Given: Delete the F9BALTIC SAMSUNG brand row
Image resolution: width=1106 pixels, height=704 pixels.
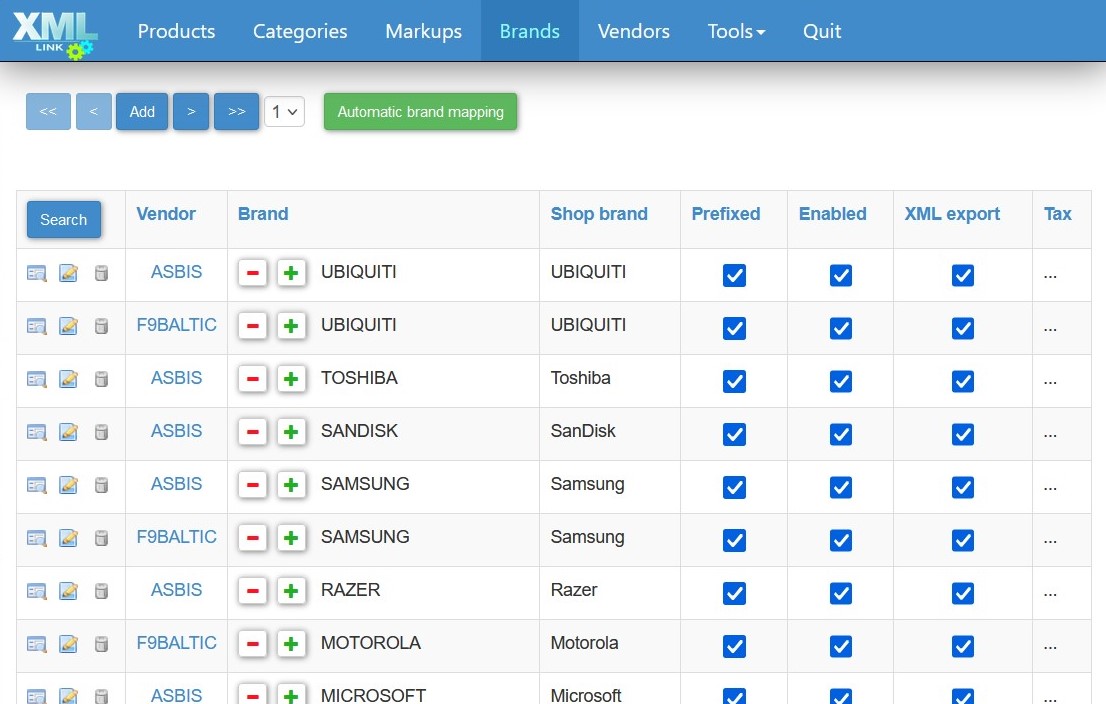Looking at the screenshot, I should (x=102, y=538).
